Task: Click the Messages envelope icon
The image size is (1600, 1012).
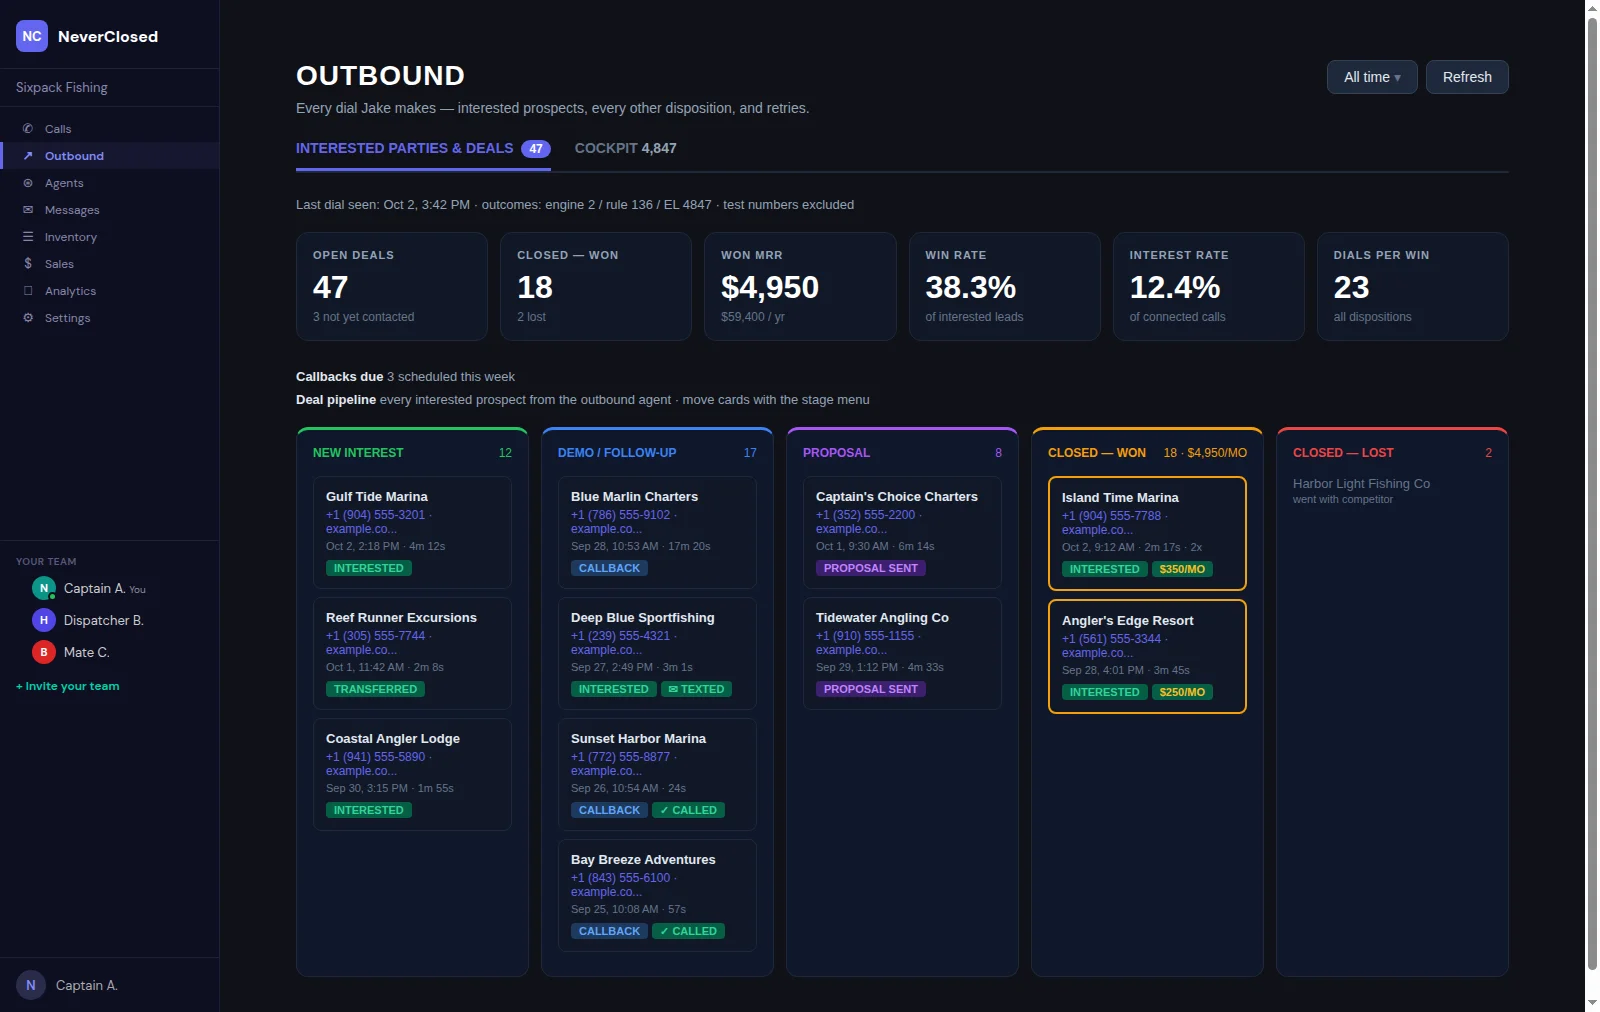Action: pos(28,210)
